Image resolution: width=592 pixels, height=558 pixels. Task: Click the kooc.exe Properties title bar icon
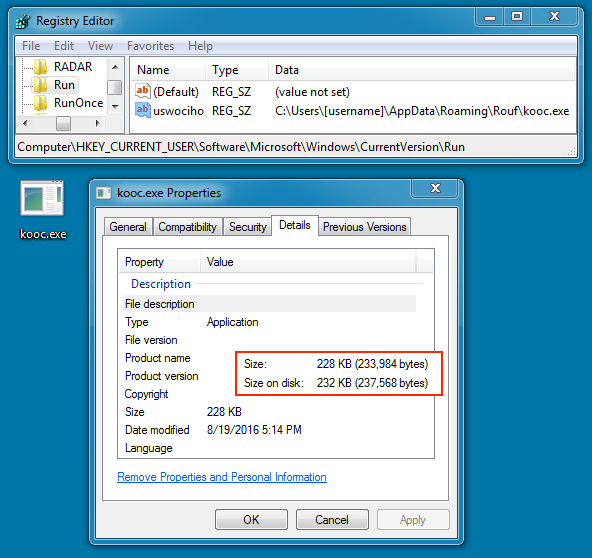point(103,193)
